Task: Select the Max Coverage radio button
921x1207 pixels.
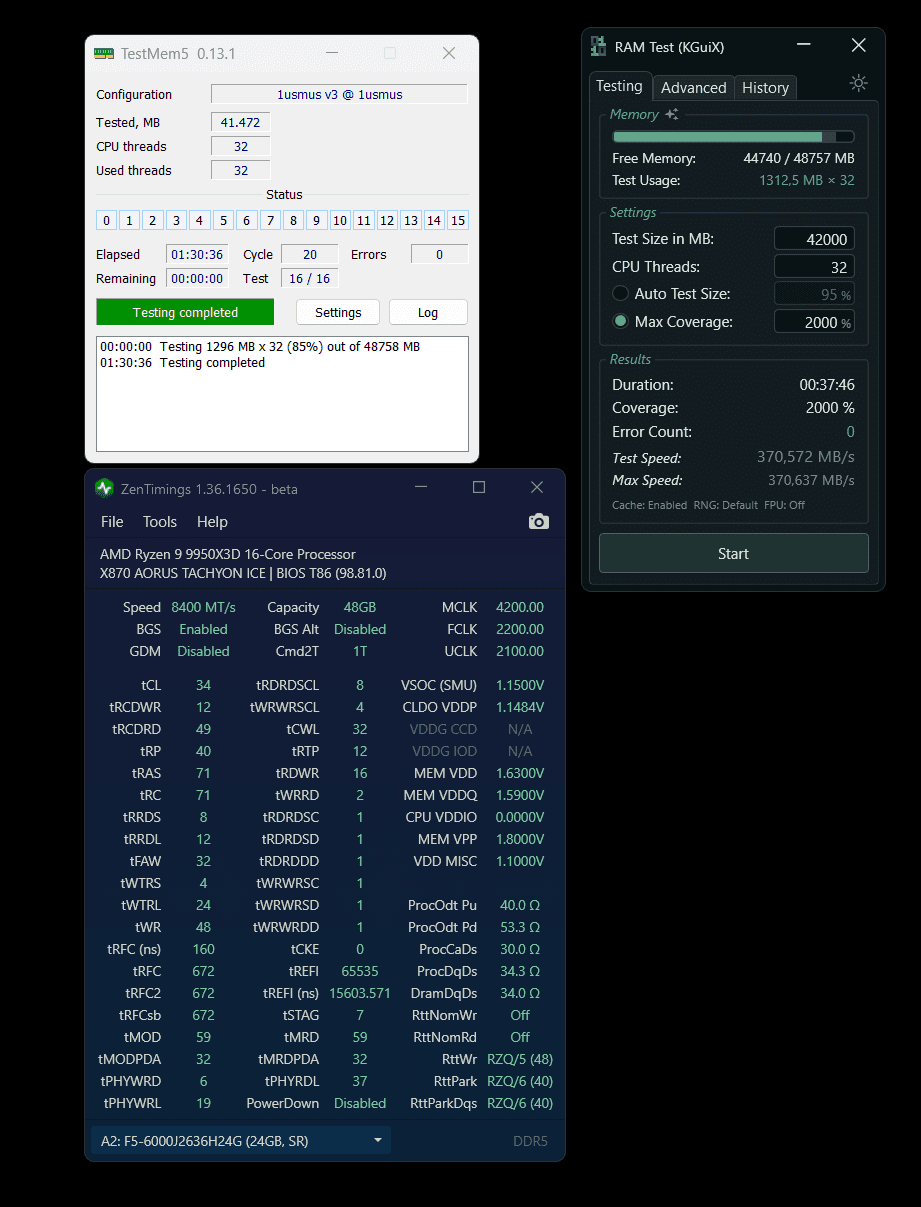Action: click(x=621, y=322)
